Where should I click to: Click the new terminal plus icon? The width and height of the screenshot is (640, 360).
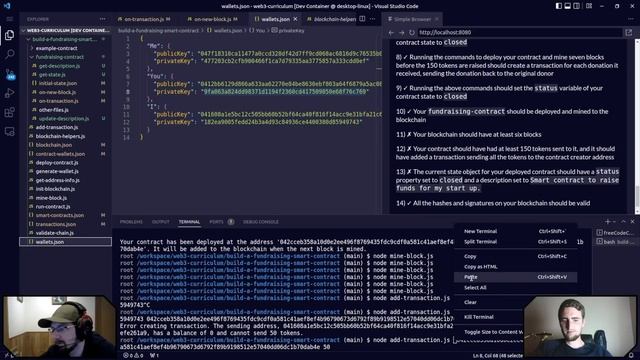(x=607, y=221)
